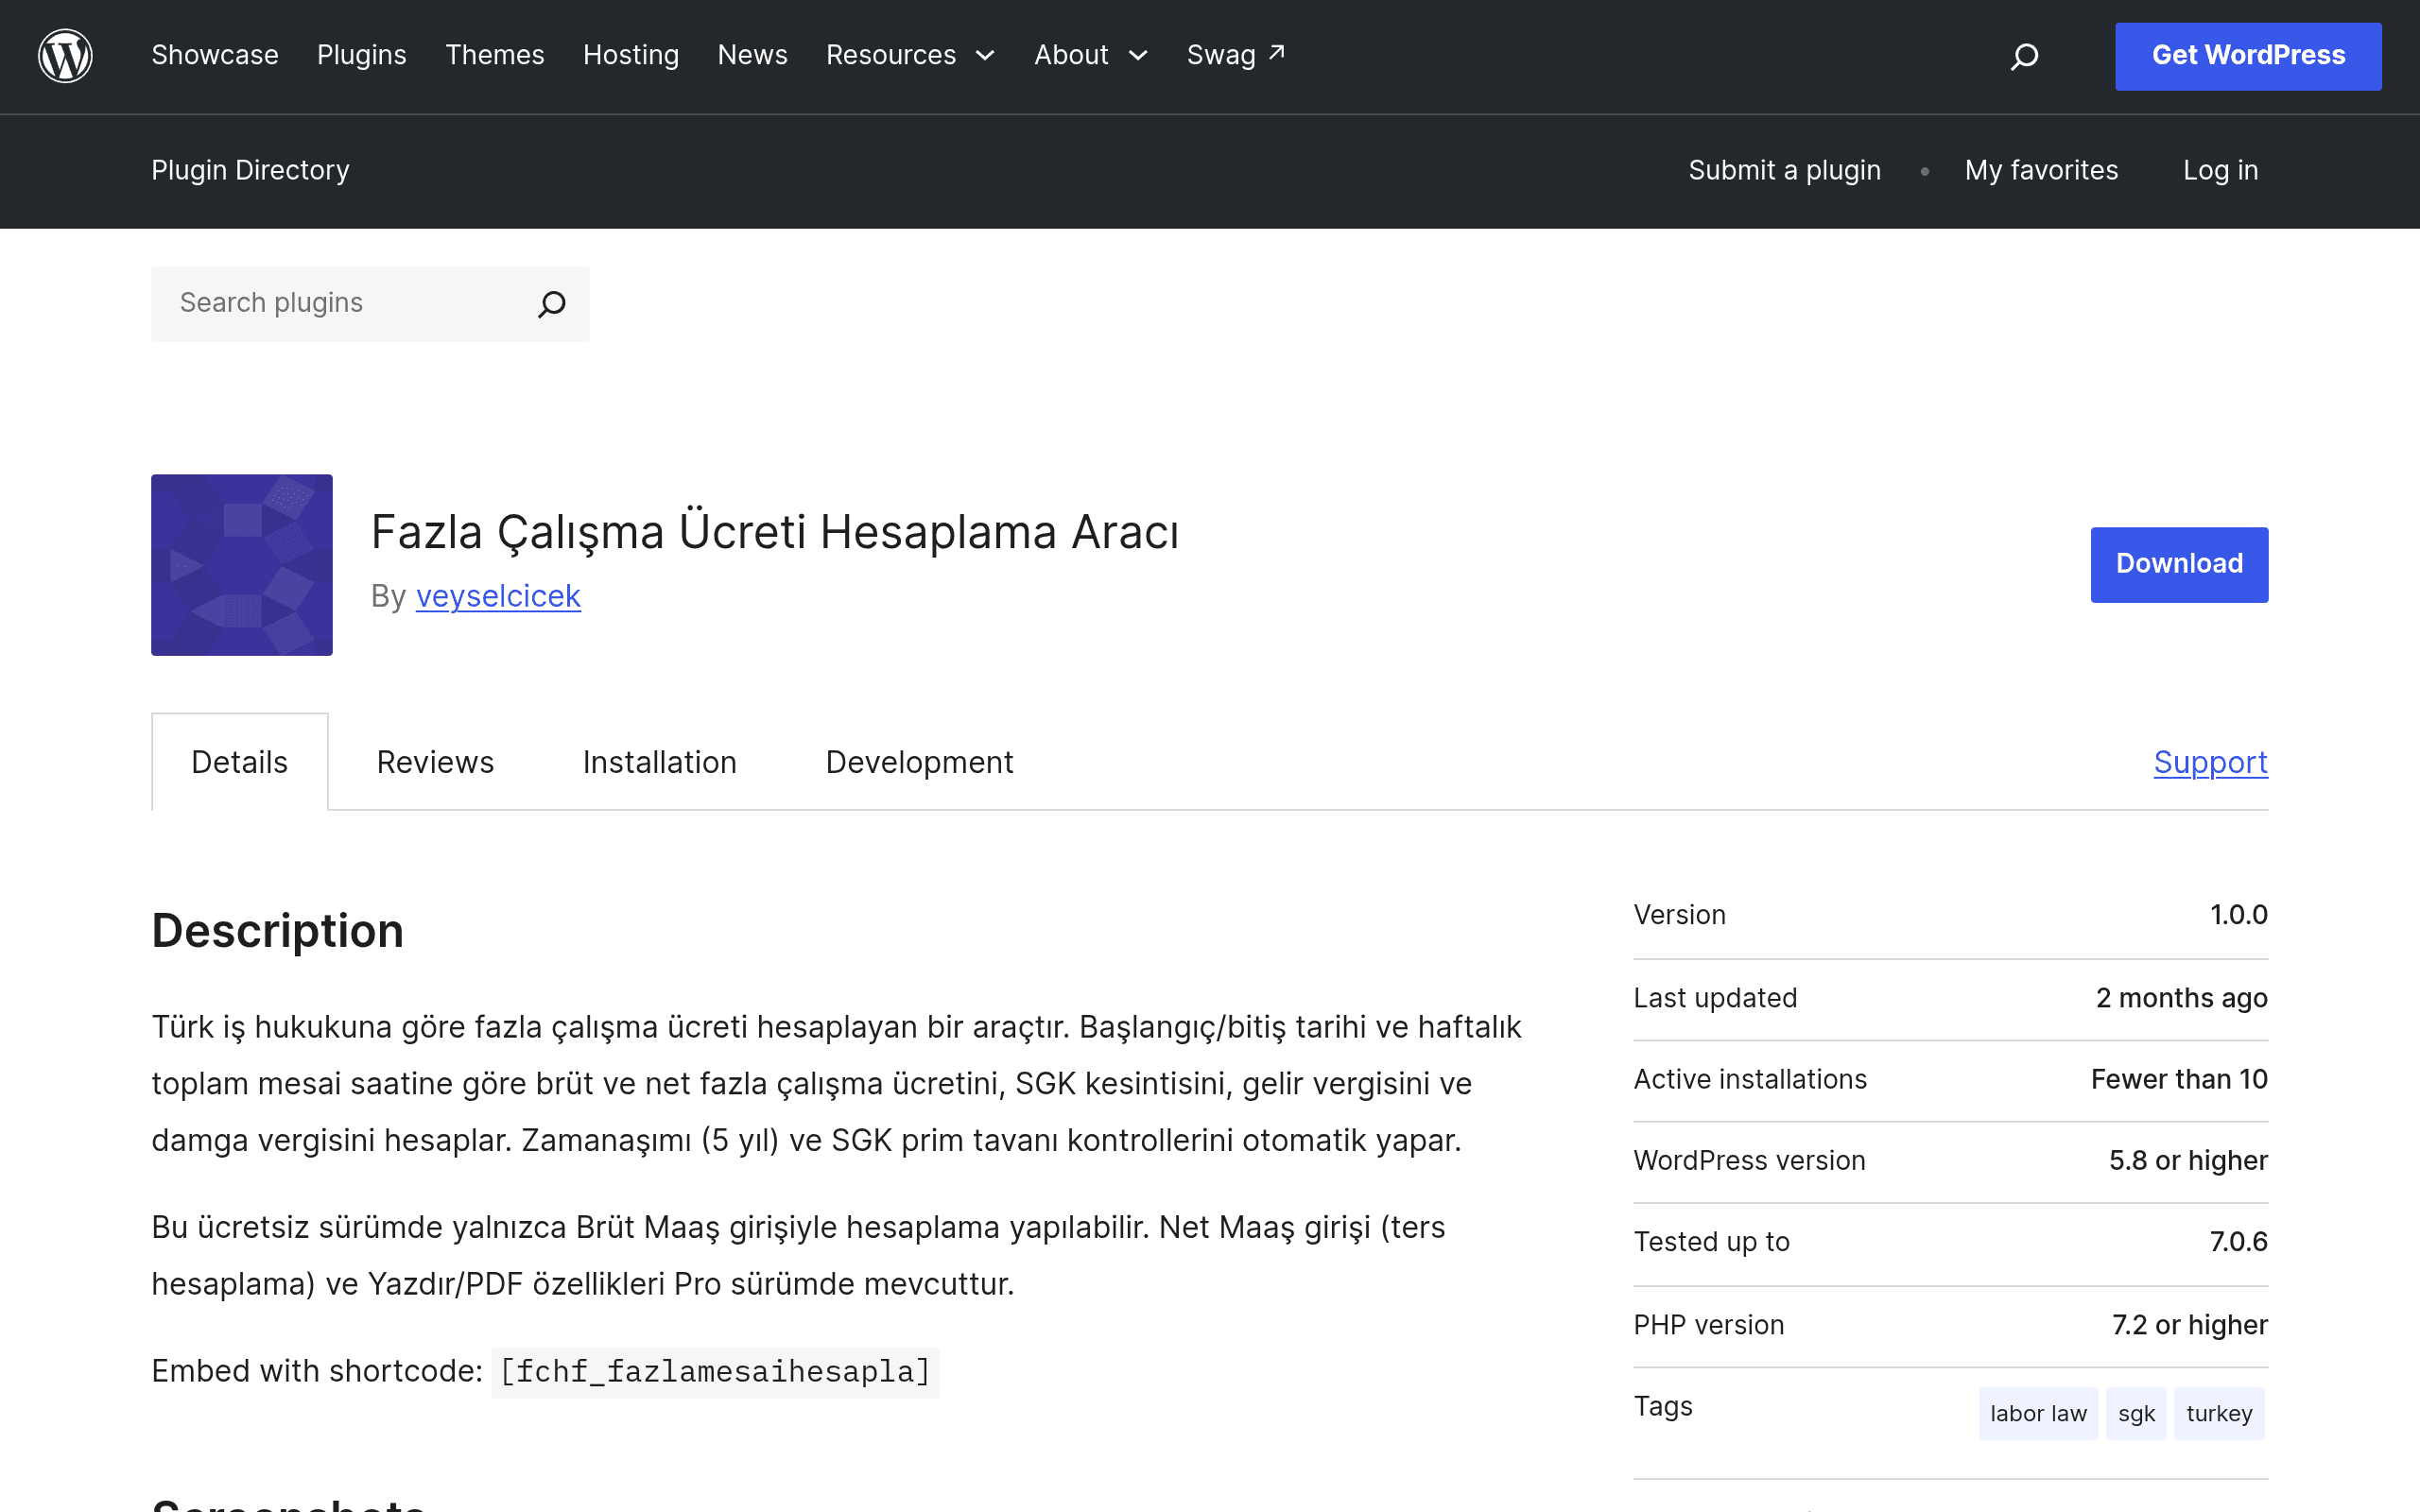This screenshot has height=1512, width=2420.
Task: Click Submit a plugin
Action: pos(1784,170)
